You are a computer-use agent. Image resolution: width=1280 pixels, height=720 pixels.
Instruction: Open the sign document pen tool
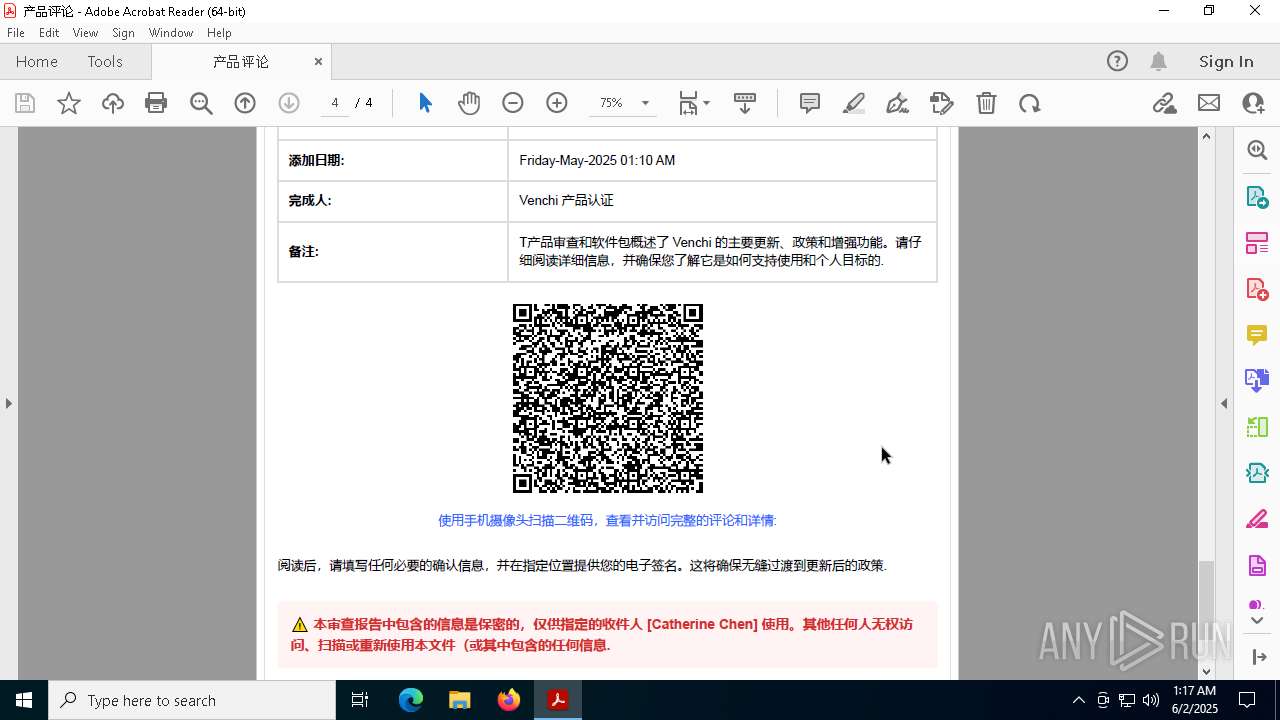tap(897, 103)
